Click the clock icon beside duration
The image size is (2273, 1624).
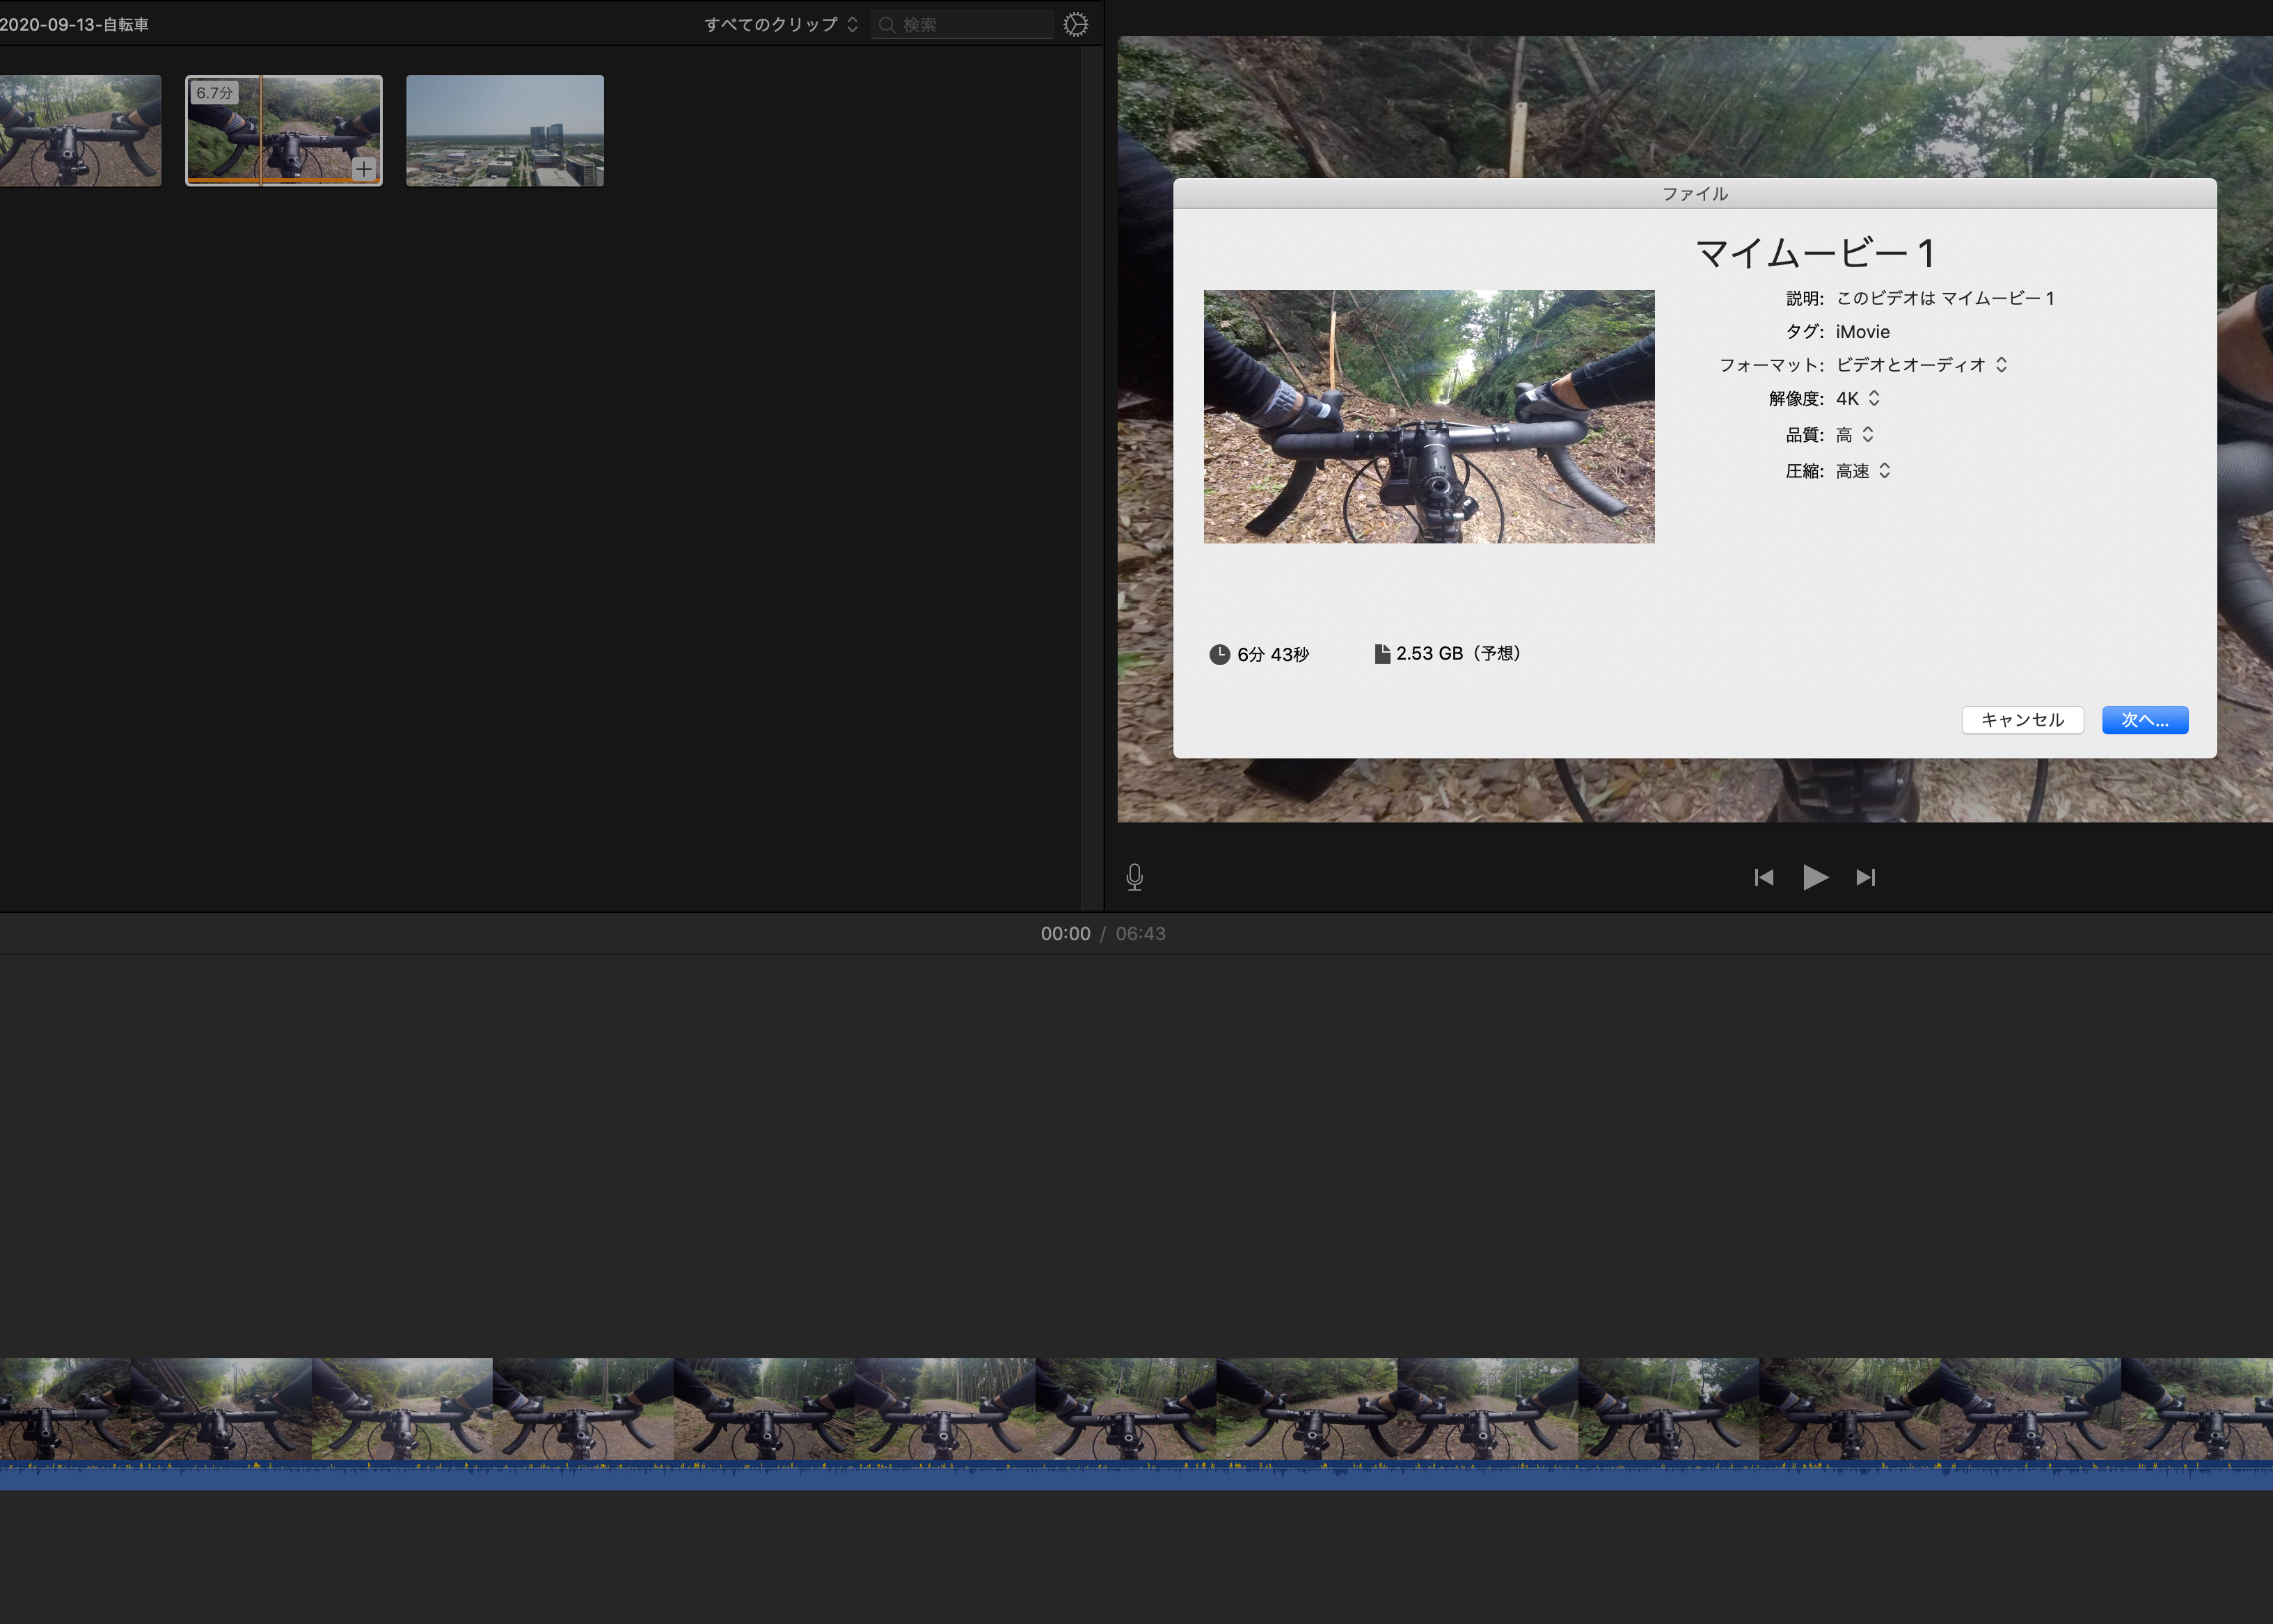pos(1219,654)
